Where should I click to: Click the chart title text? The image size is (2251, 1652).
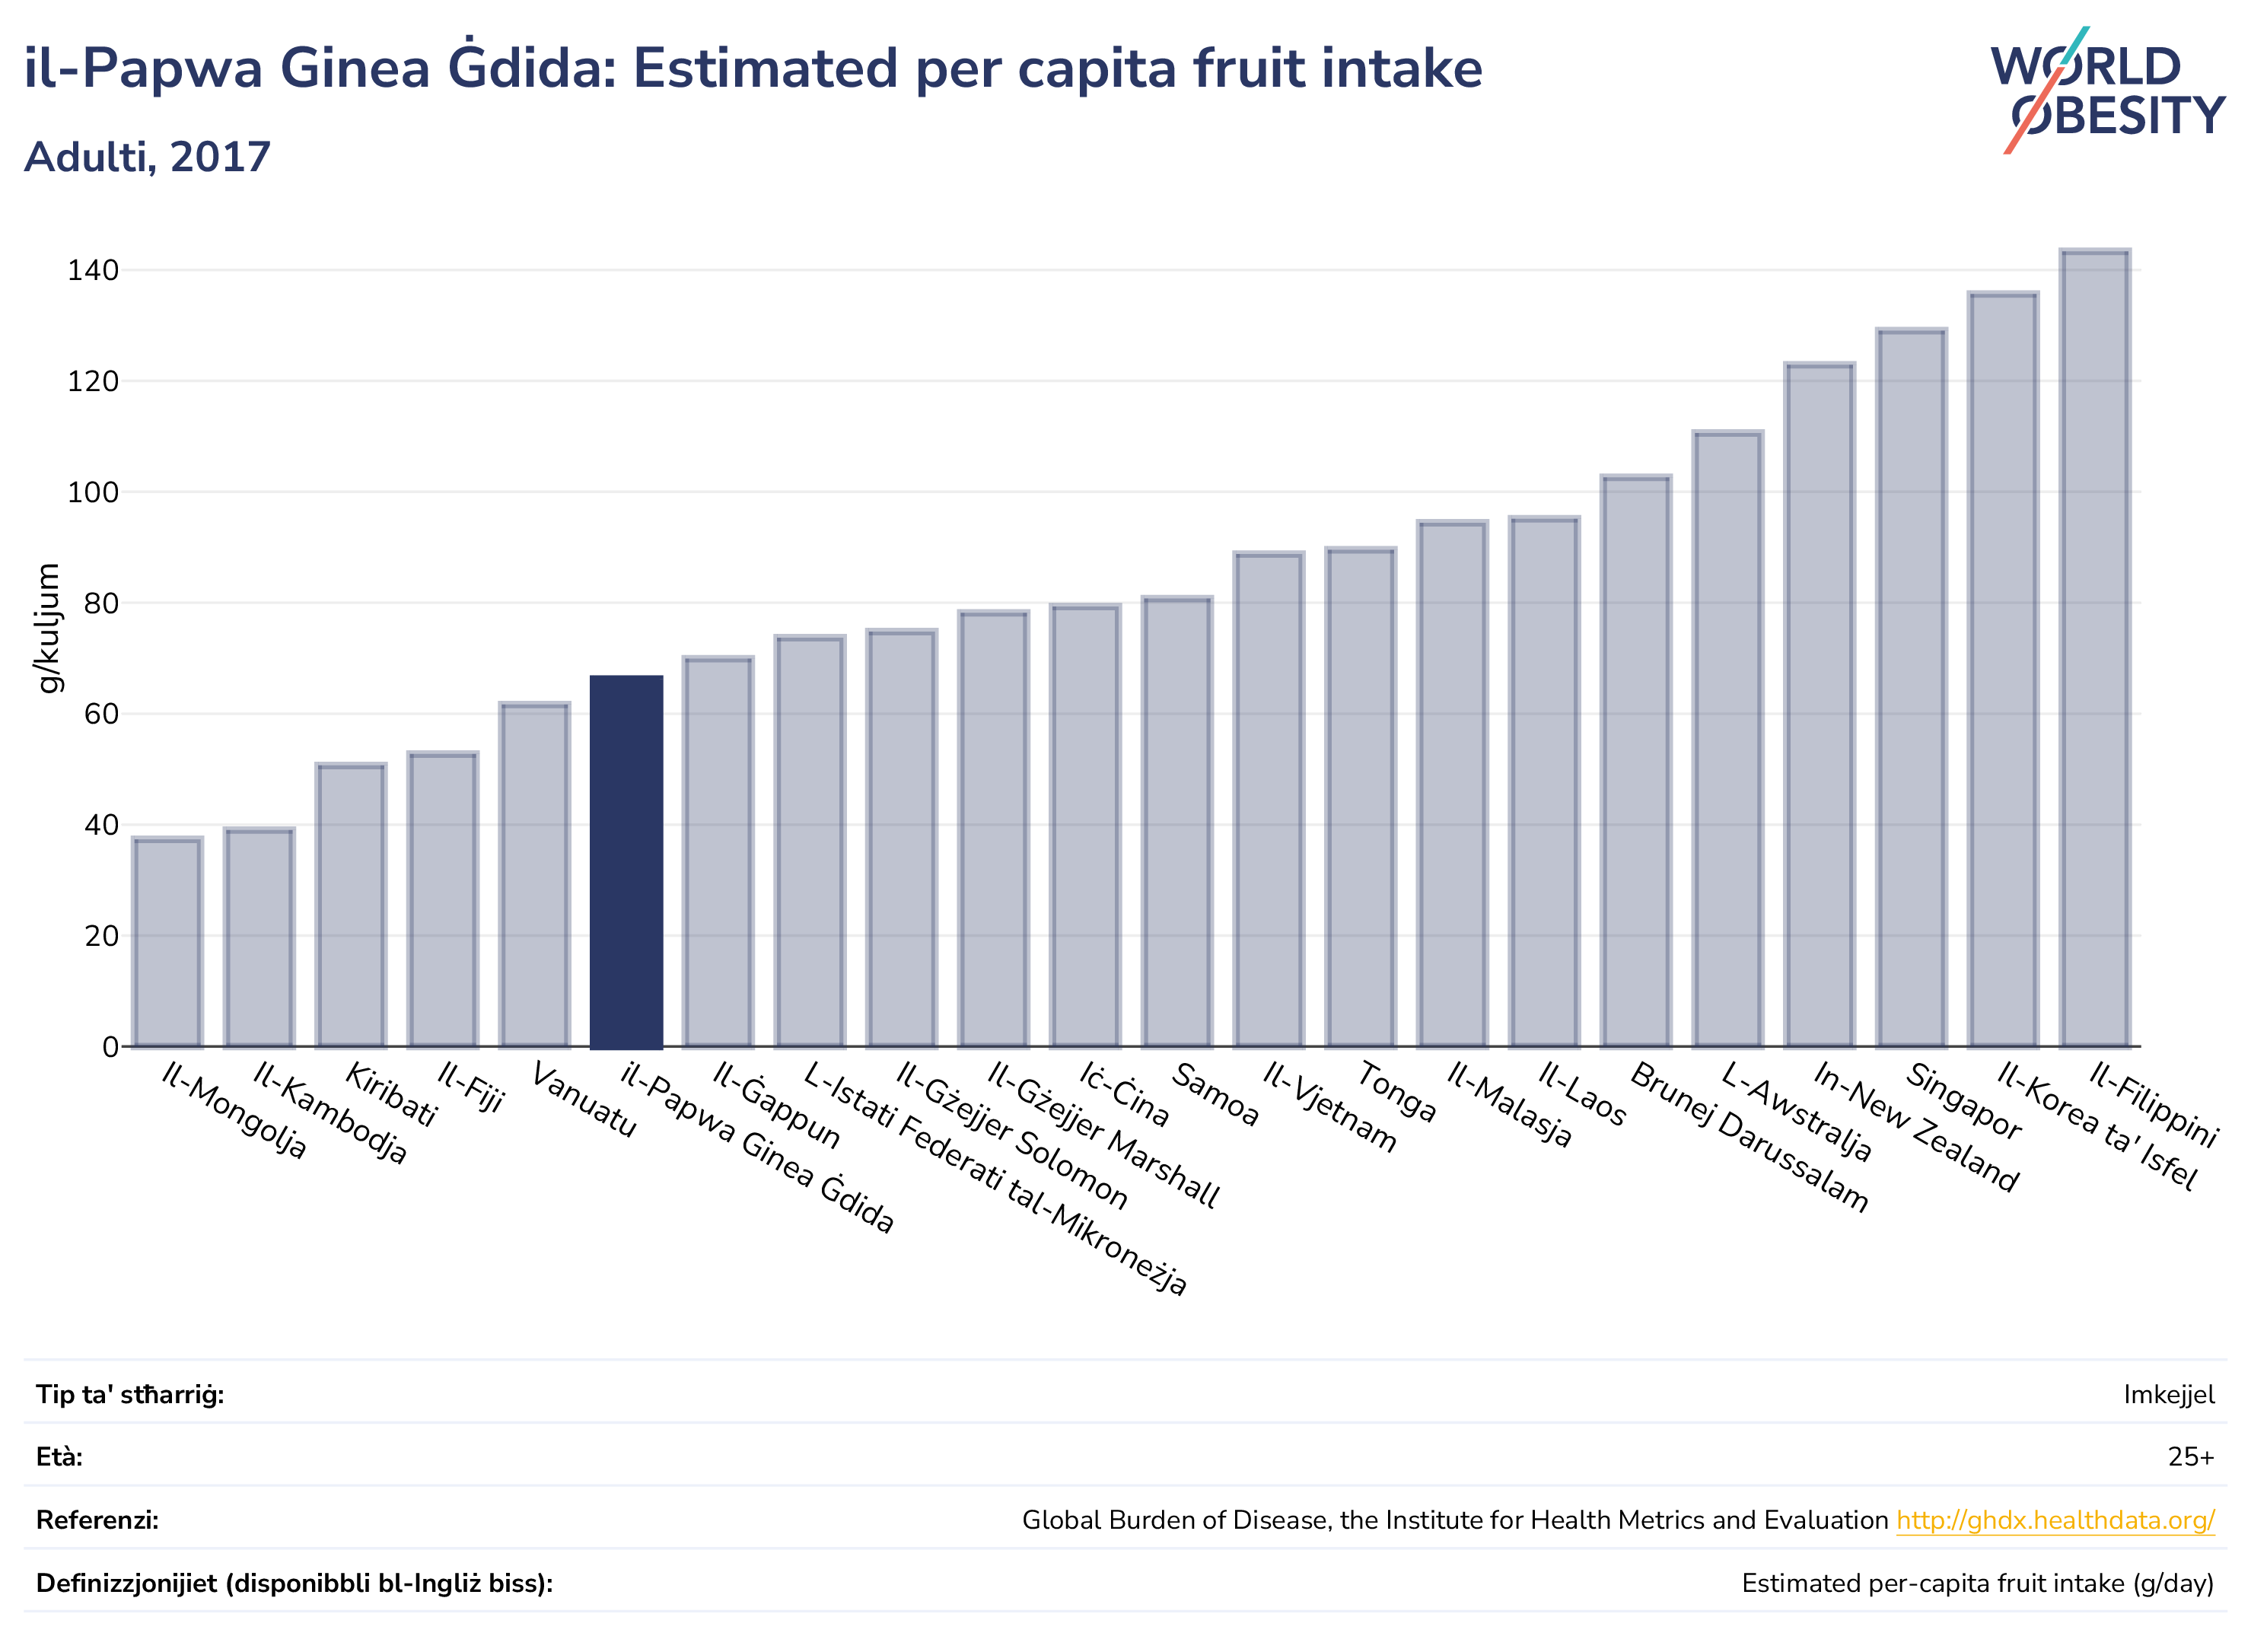pyautogui.click(x=753, y=68)
